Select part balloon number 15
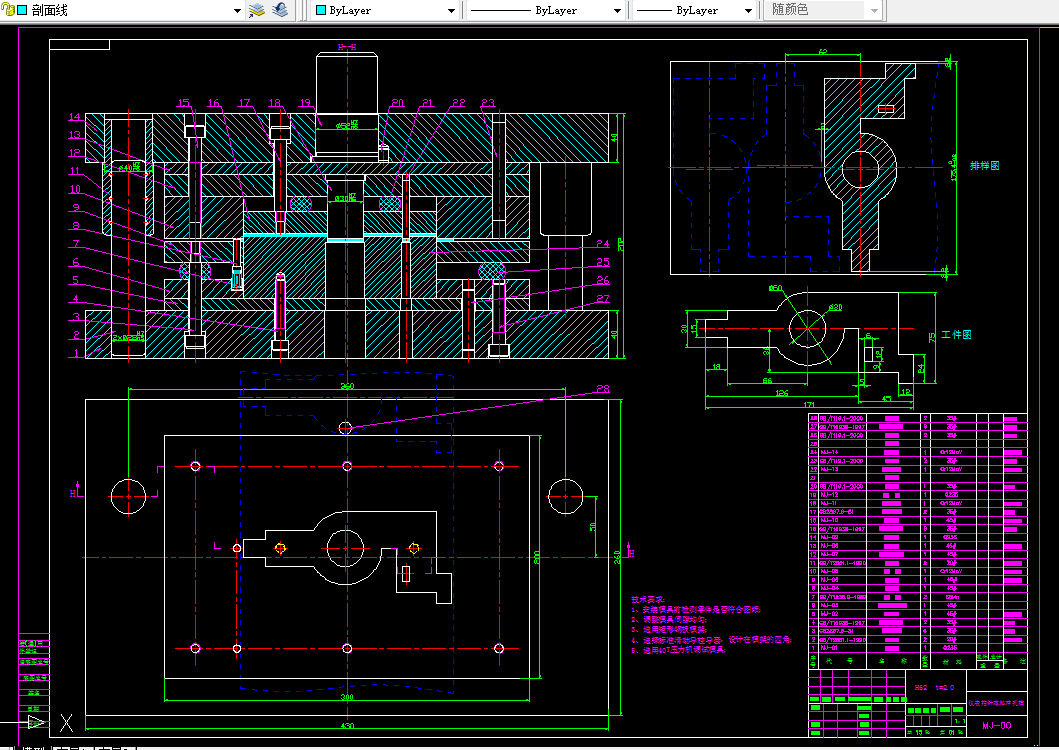The height and width of the screenshot is (750, 1059). 184,103
